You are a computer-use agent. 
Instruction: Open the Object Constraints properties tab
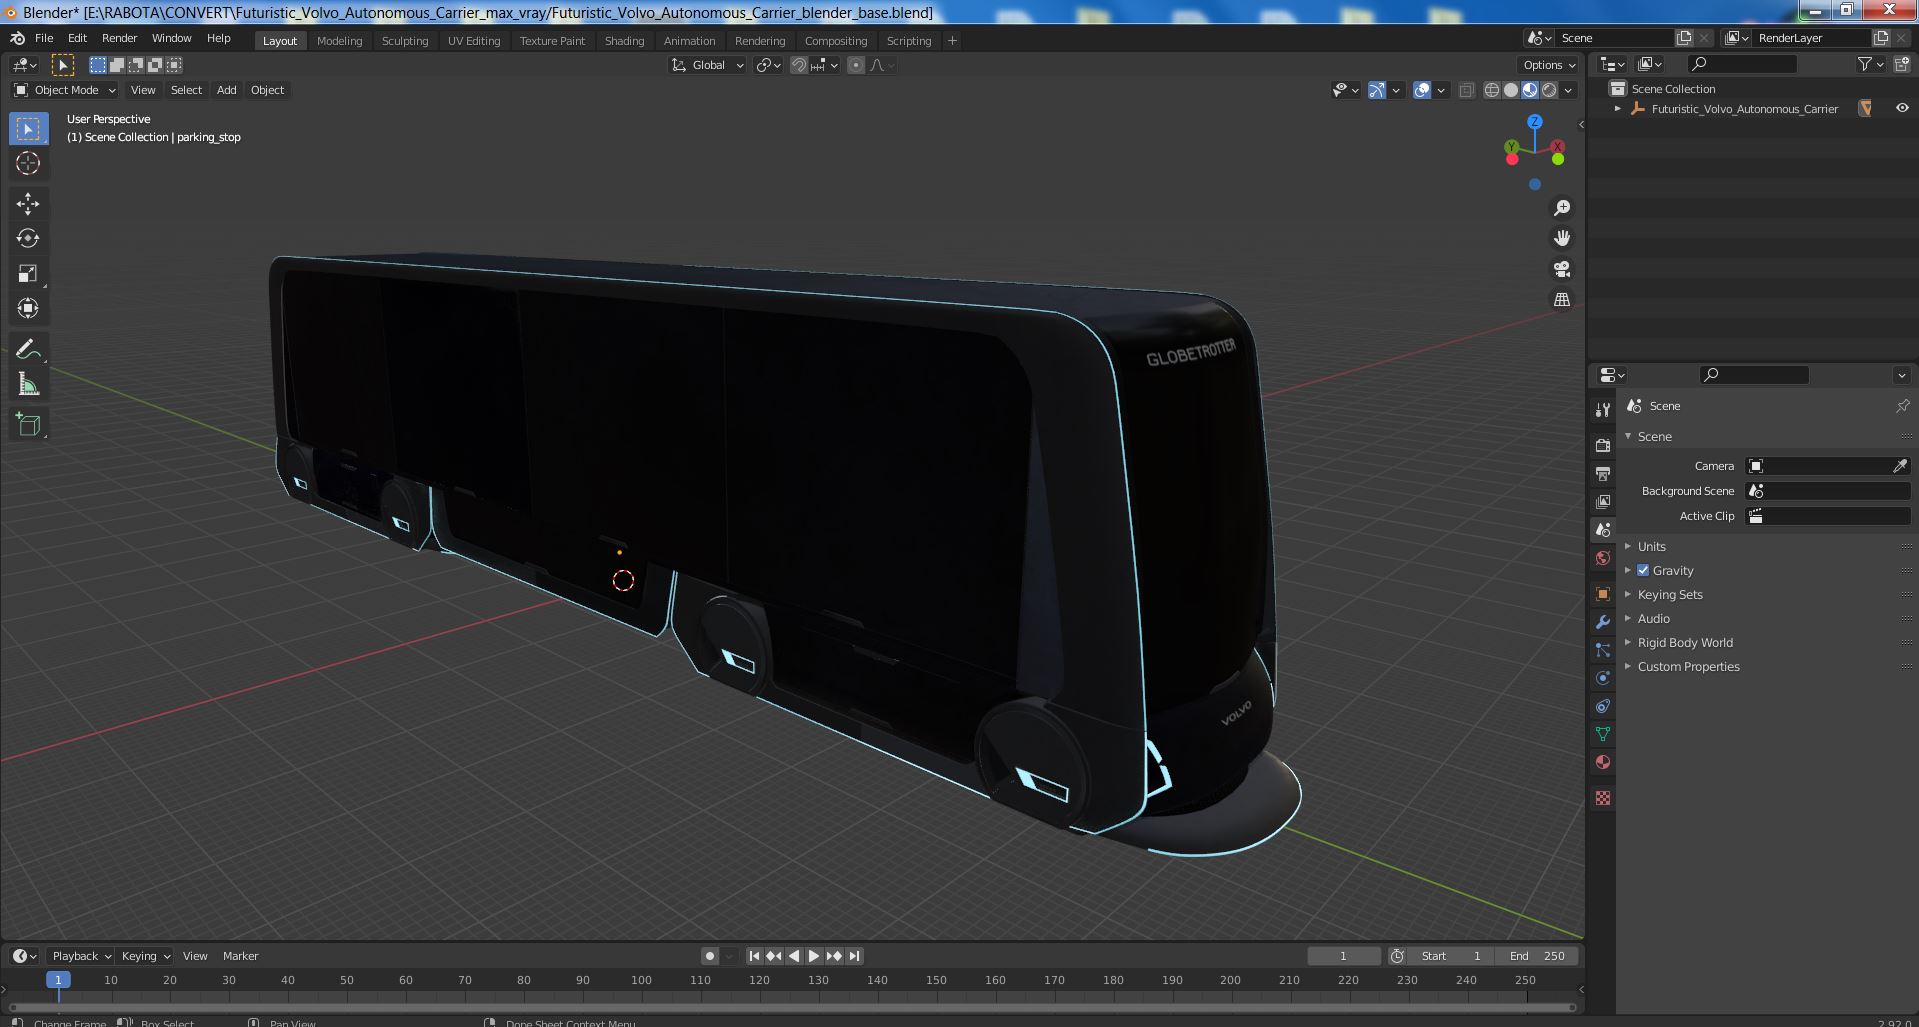click(x=1603, y=706)
